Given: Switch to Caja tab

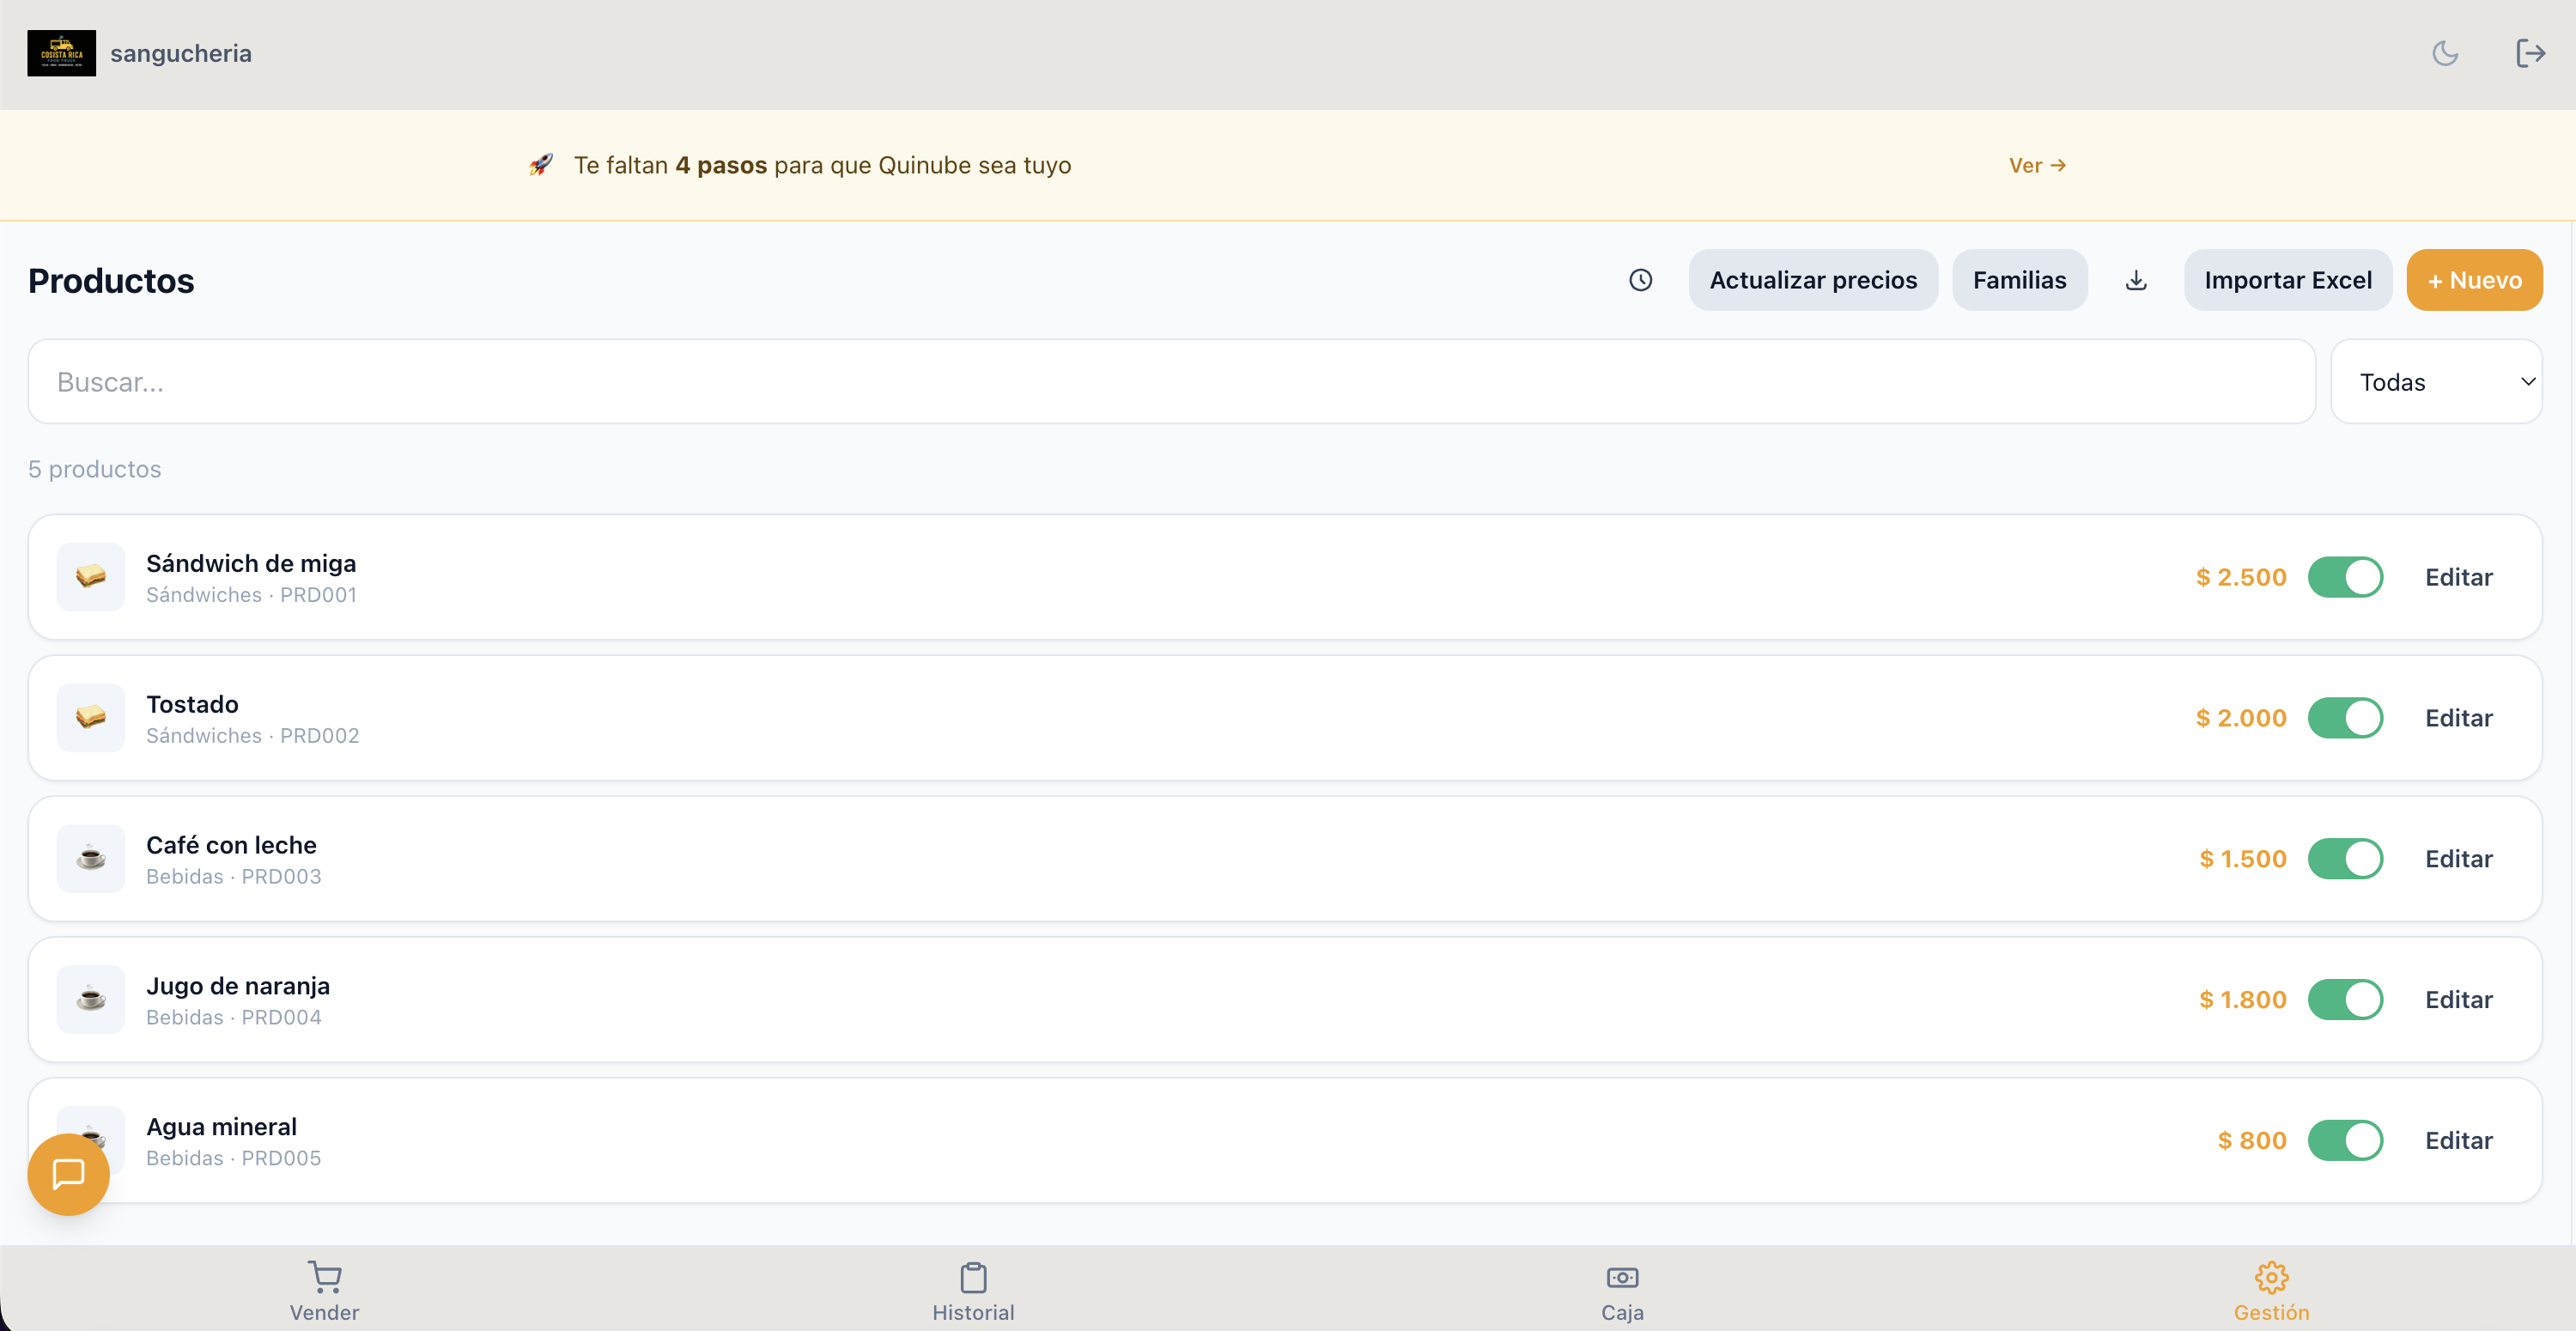Looking at the screenshot, I should coord(1622,1292).
